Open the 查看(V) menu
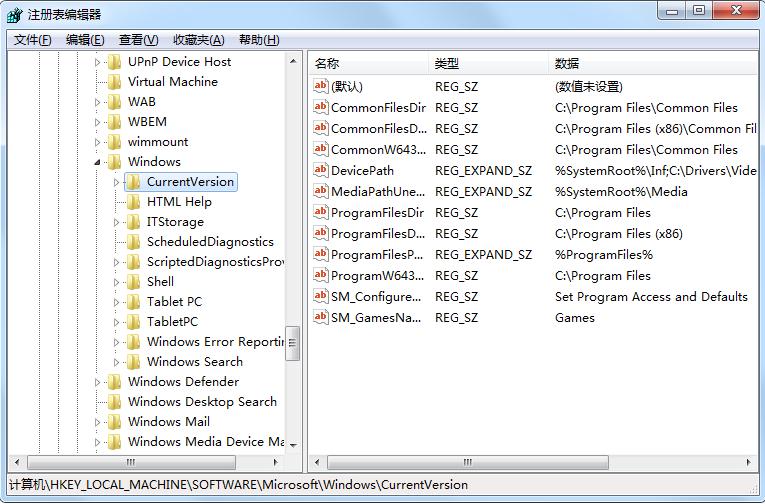The image size is (765, 504). coord(139,40)
